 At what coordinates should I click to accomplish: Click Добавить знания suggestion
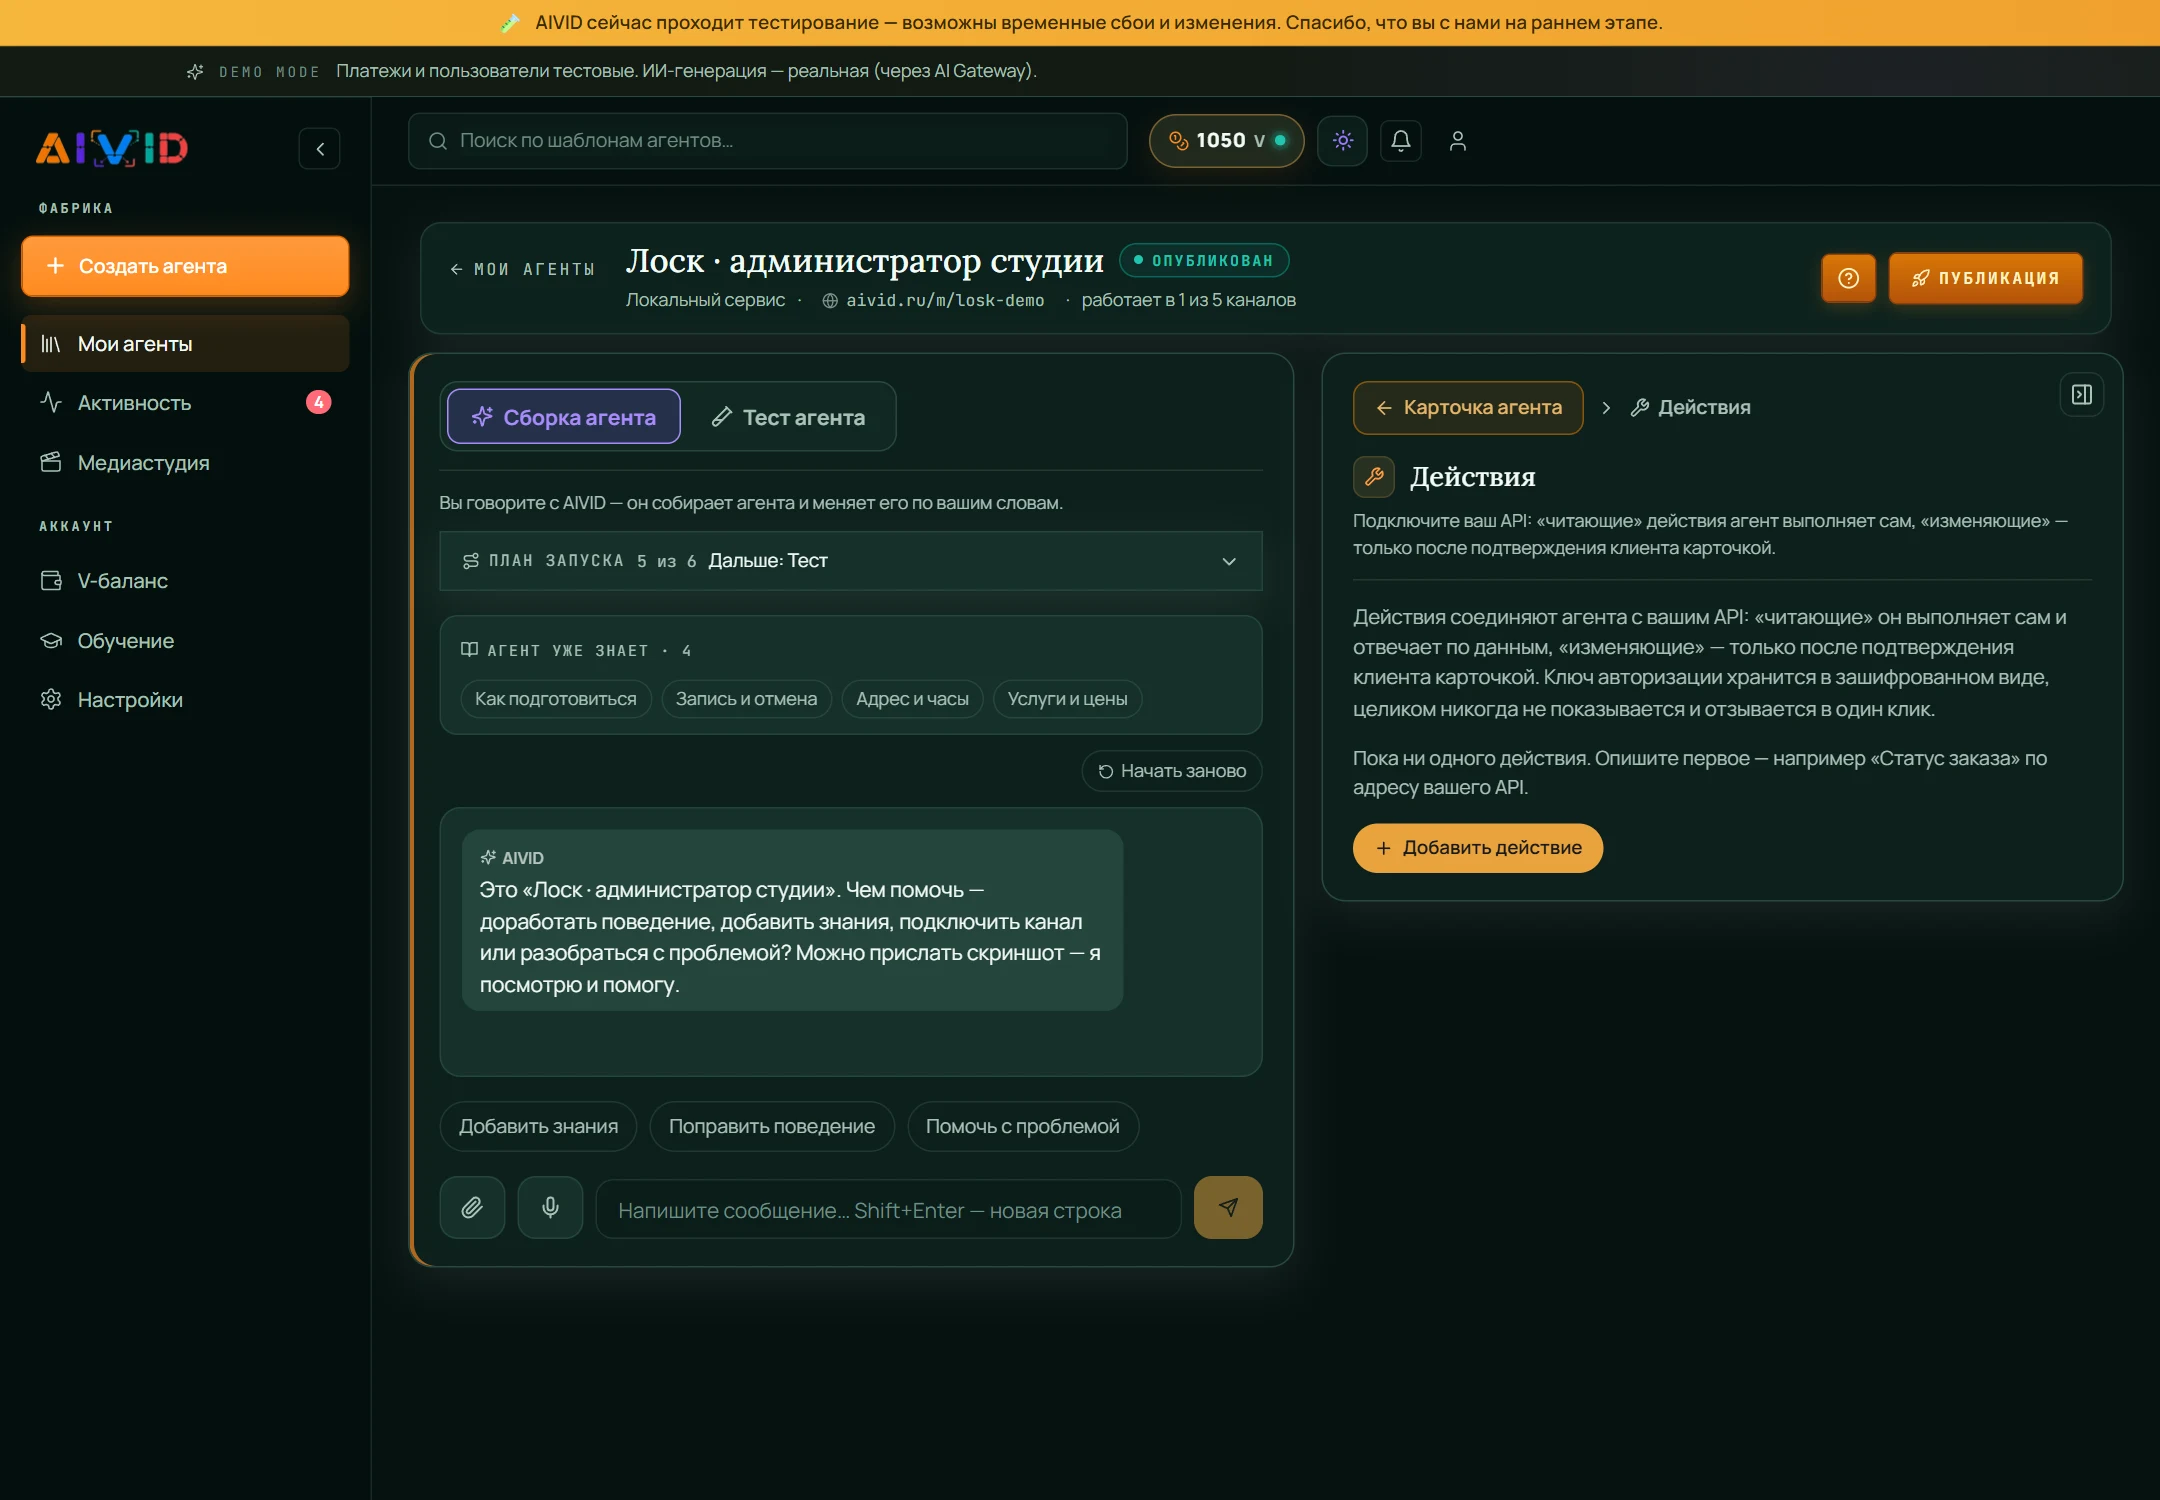[538, 1127]
